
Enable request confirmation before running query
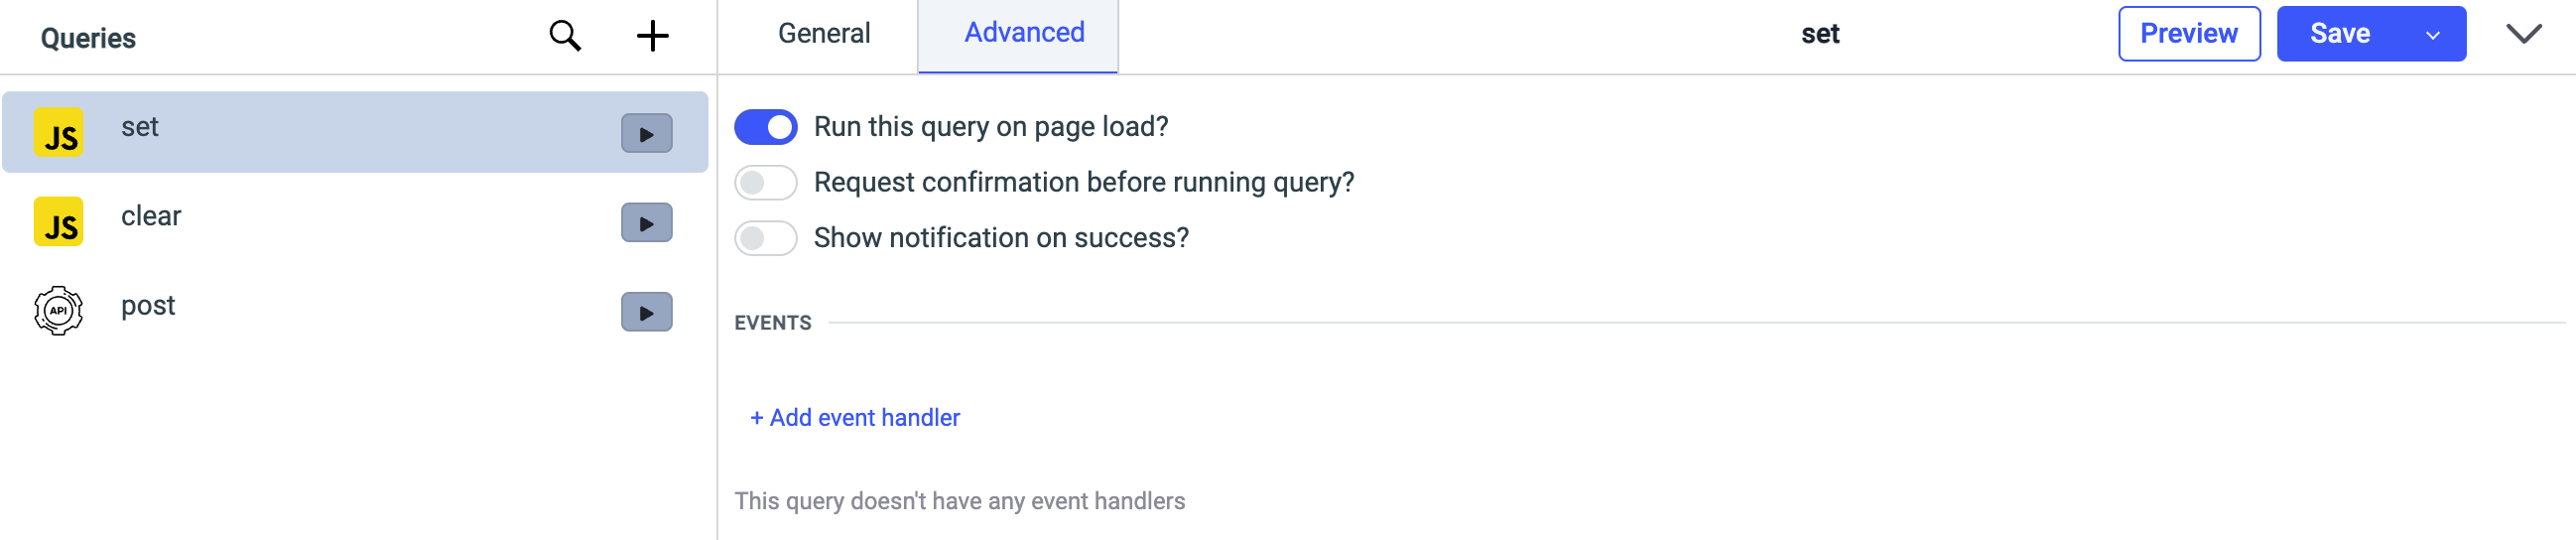(765, 183)
